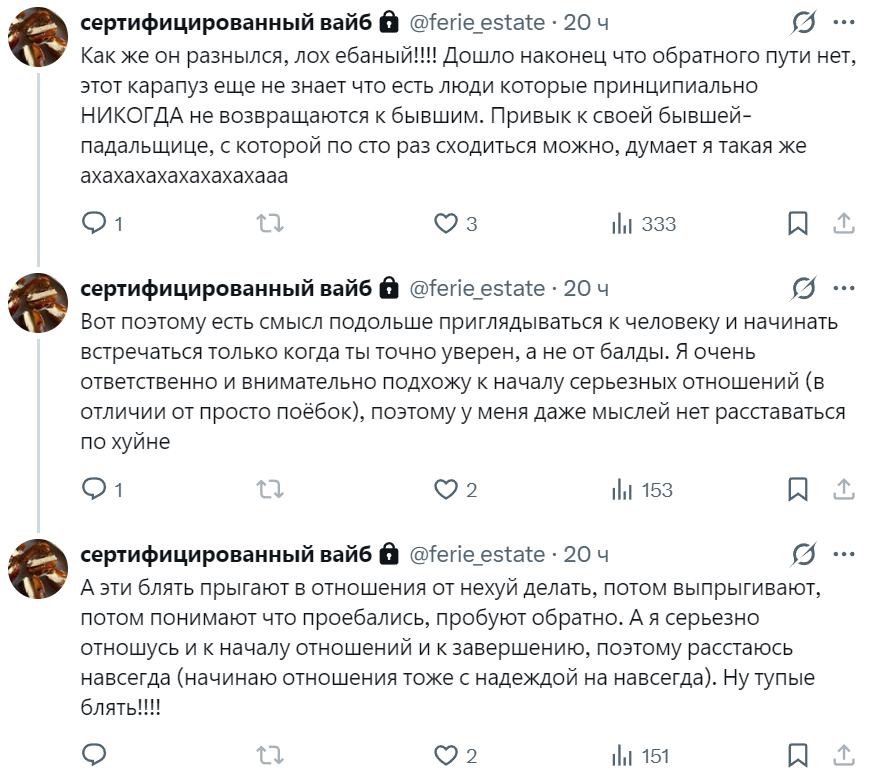Click the "20 ч" timestamp of the last tweet
Image resolution: width=875 pixels, height=782 pixels.
tap(586, 555)
